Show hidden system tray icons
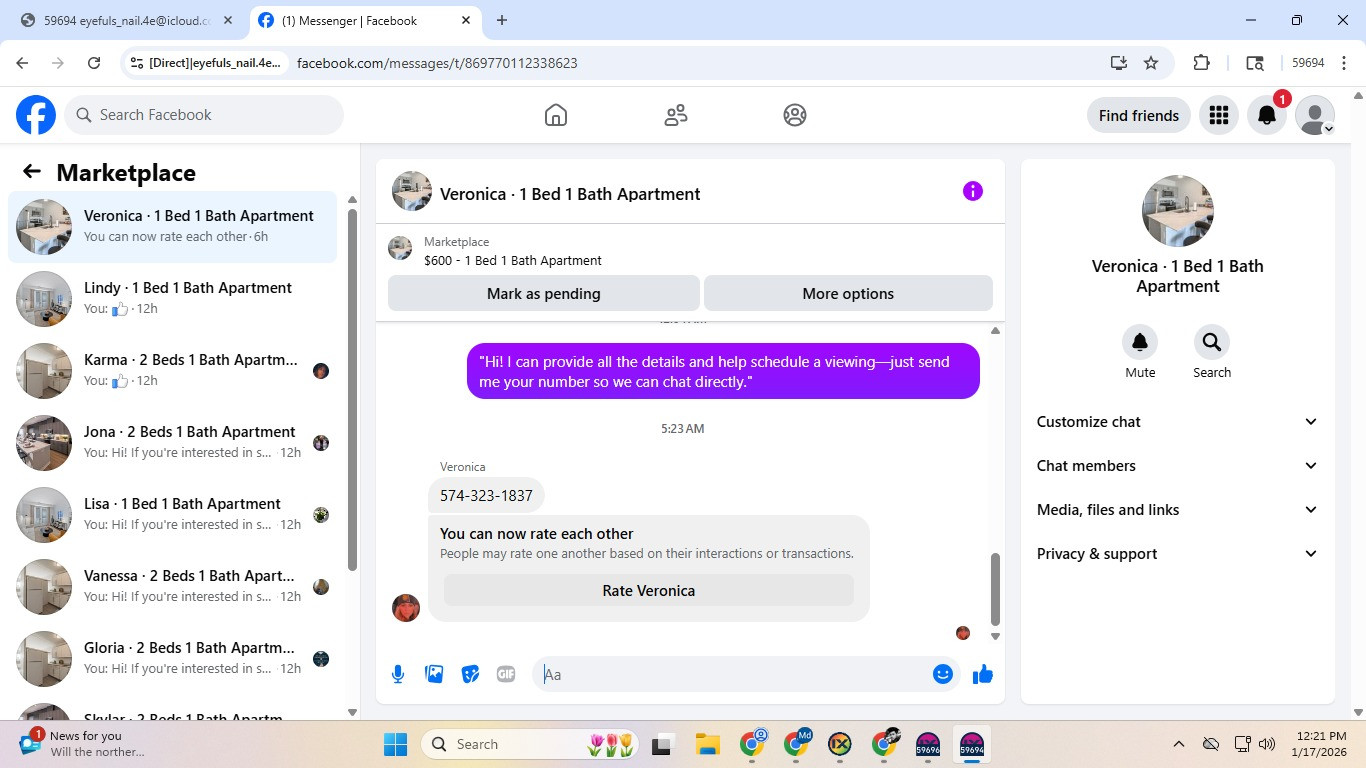The height and width of the screenshot is (768, 1366). 1179,744
